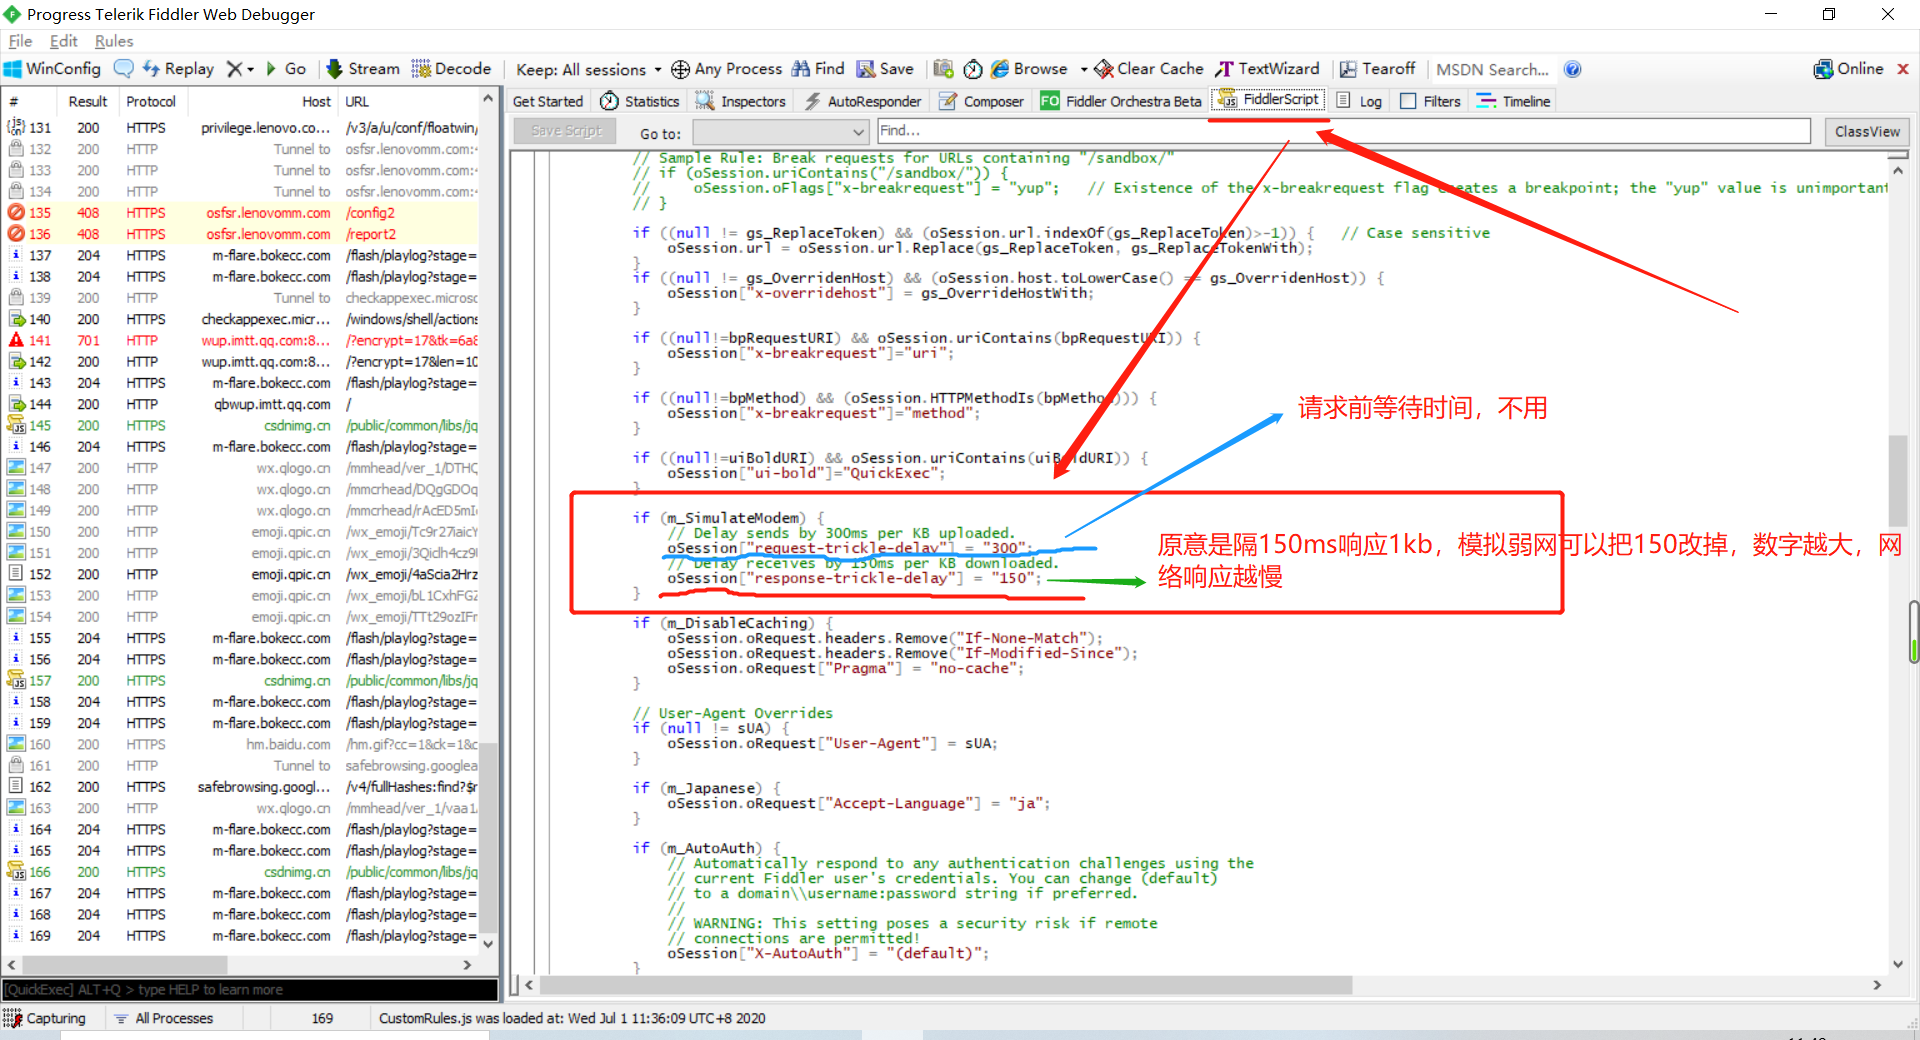1920x1040 pixels.
Task: Select session 160 hm.baidu.com
Action: 241,745
